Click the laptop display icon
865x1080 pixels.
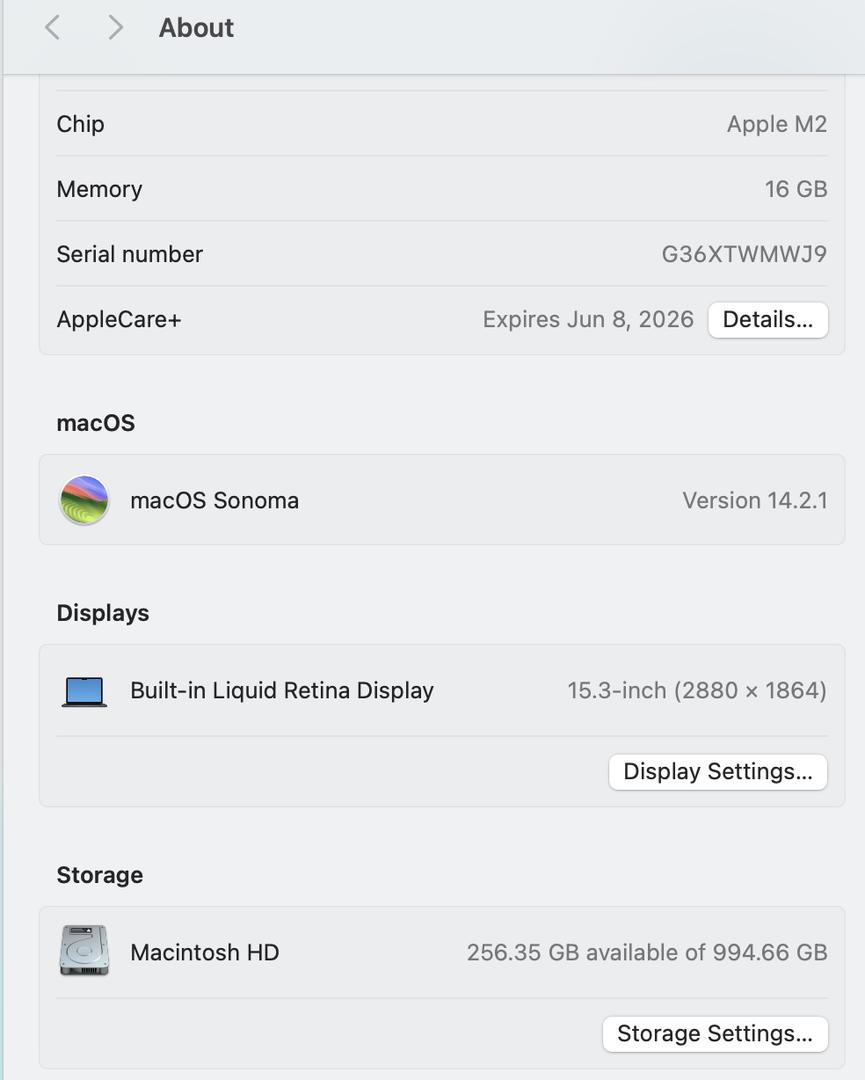point(84,691)
